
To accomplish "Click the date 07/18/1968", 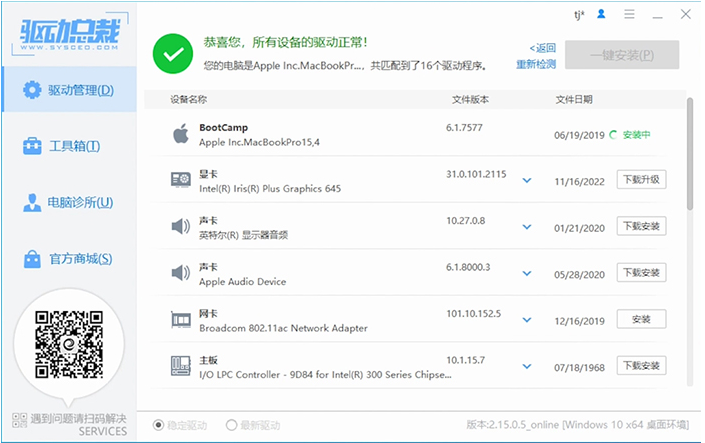I will coord(579,368).
